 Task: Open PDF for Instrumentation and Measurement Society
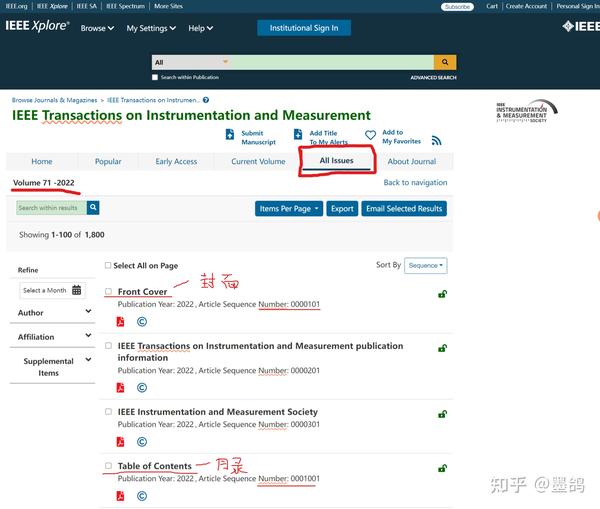(121, 442)
